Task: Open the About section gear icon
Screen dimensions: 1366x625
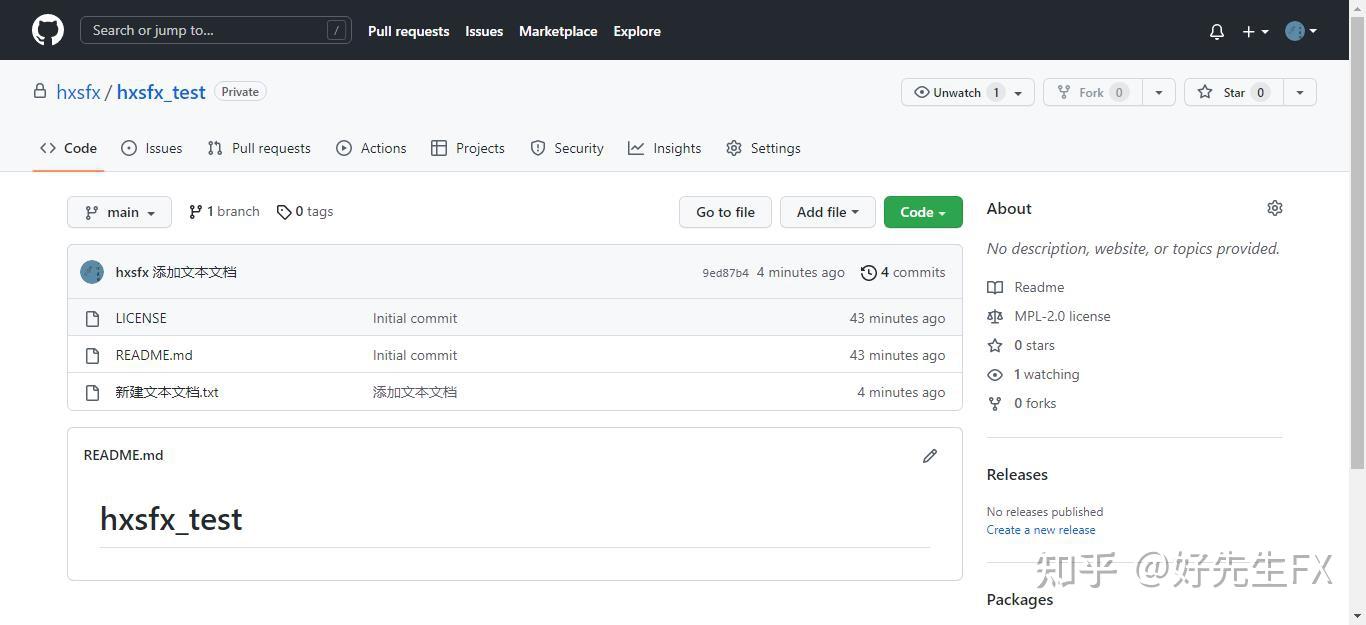Action: pyautogui.click(x=1275, y=208)
